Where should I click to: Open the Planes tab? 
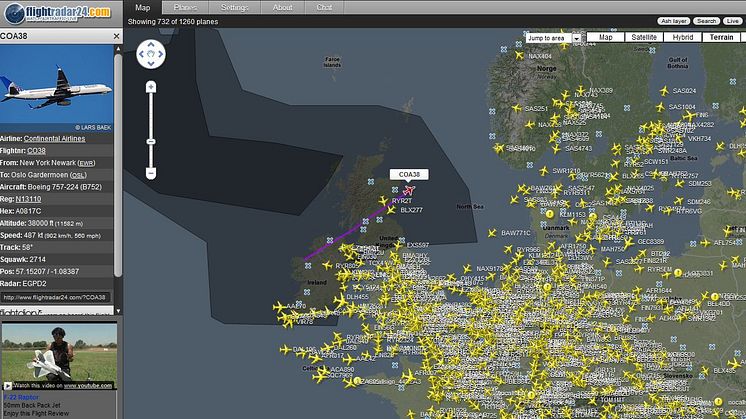click(x=185, y=7)
